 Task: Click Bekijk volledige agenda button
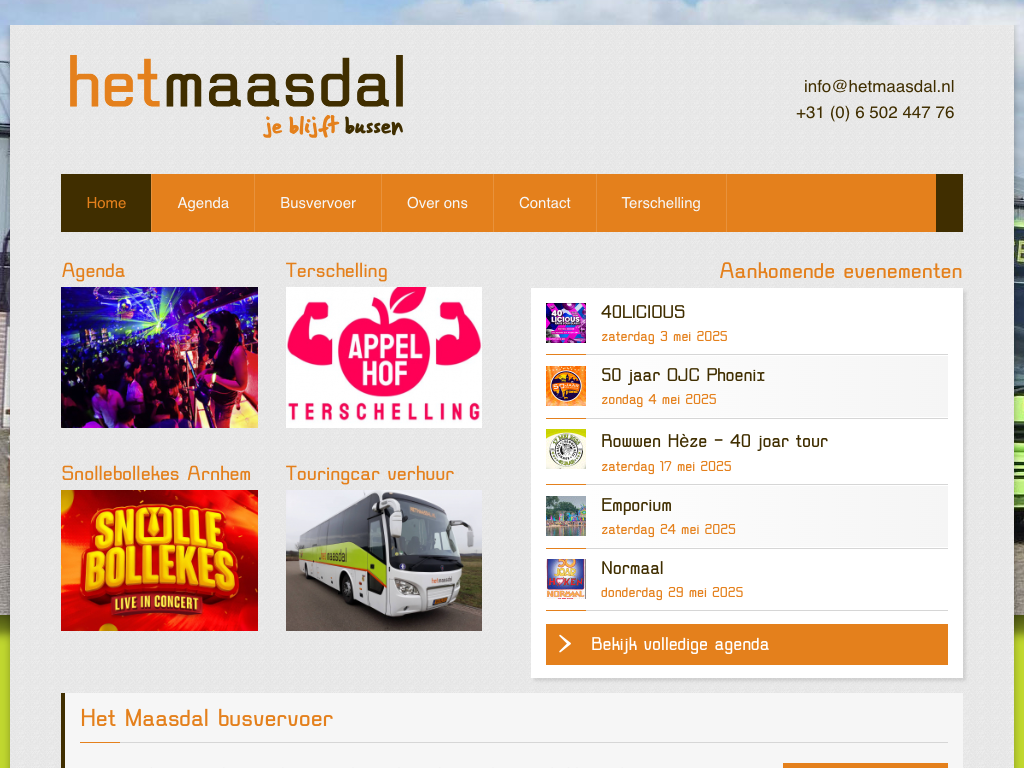point(746,645)
